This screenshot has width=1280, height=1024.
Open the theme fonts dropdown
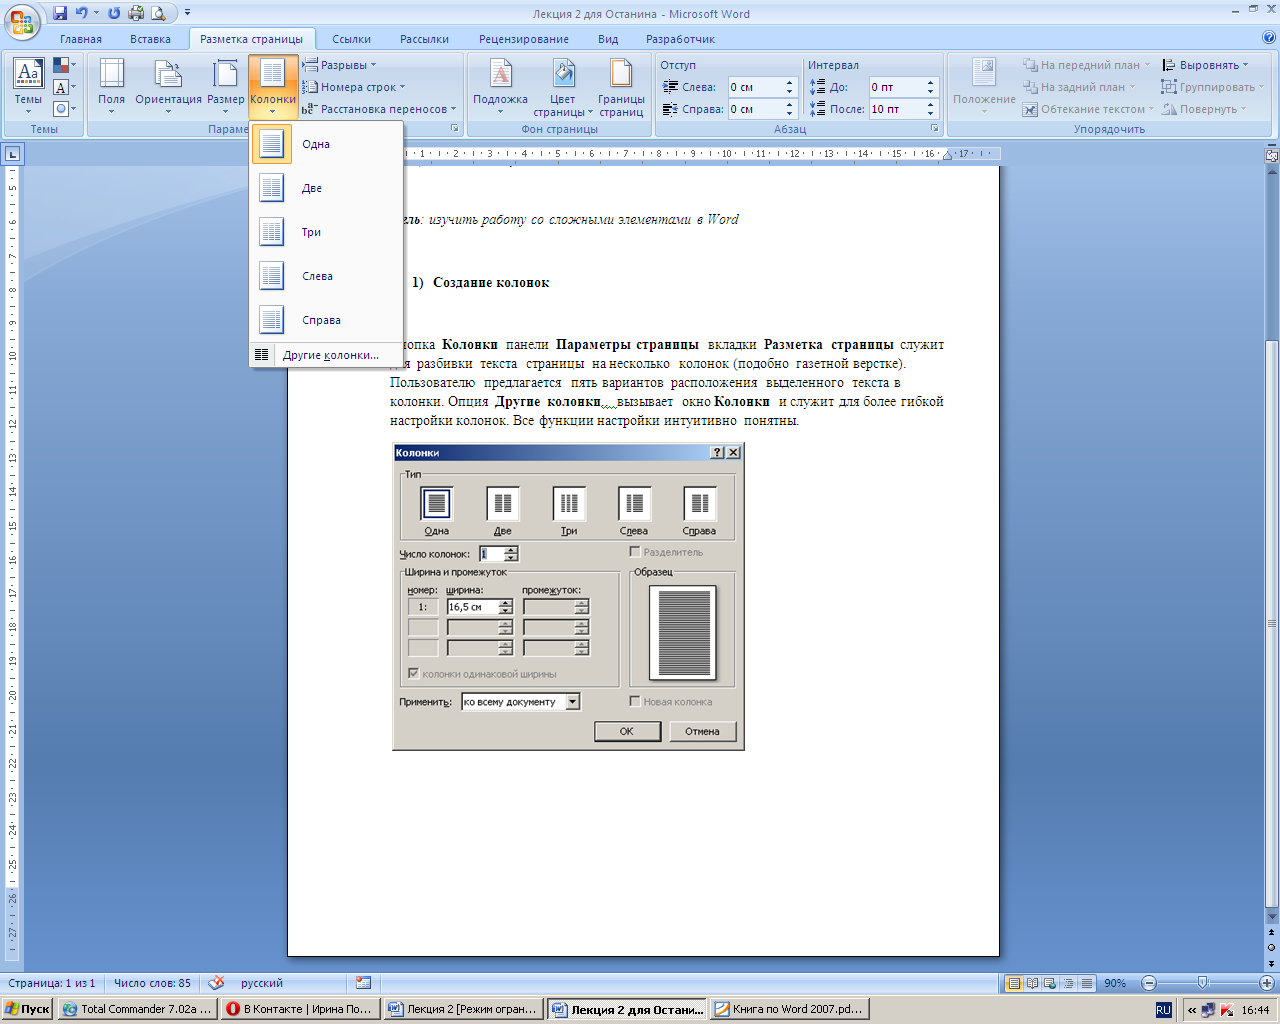point(65,87)
